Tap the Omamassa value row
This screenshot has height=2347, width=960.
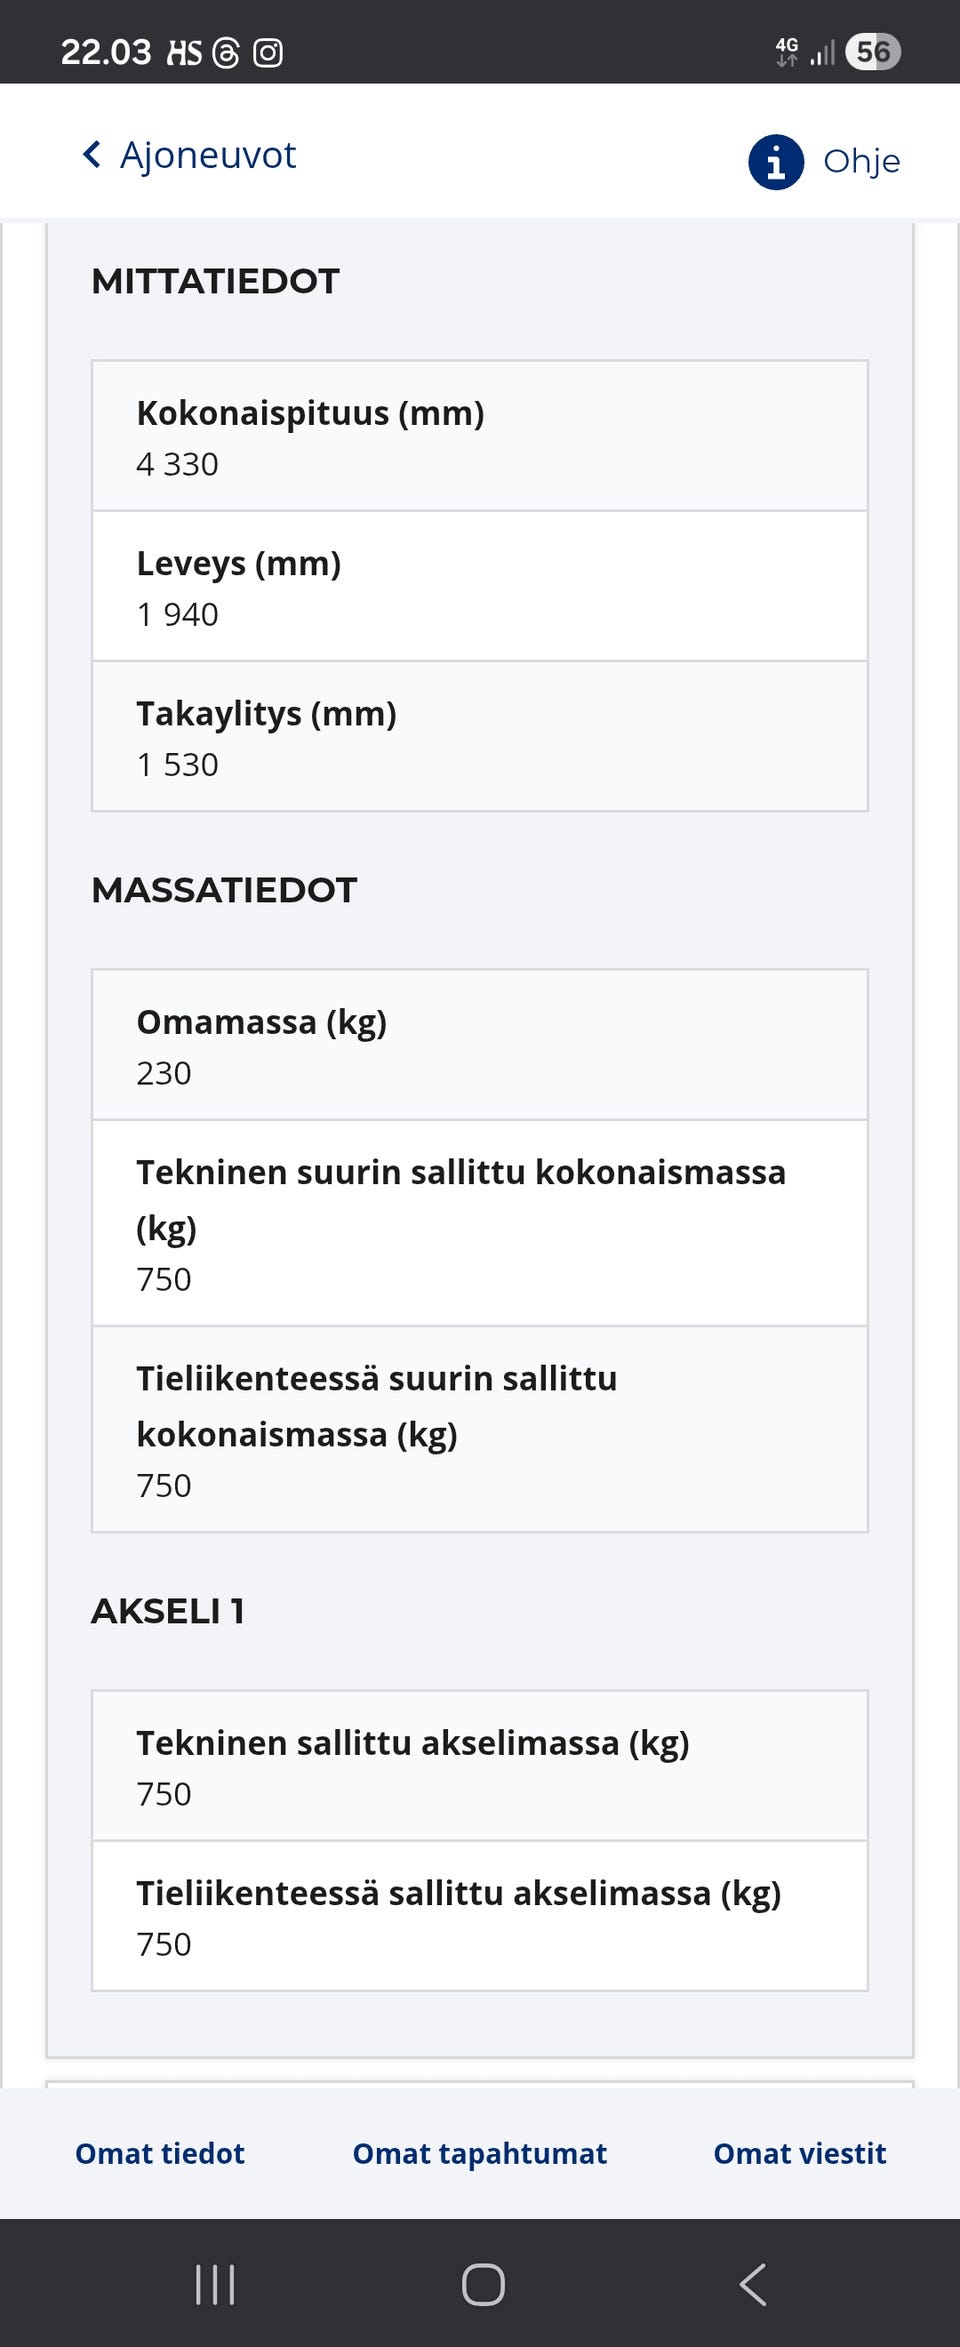coord(478,1043)
